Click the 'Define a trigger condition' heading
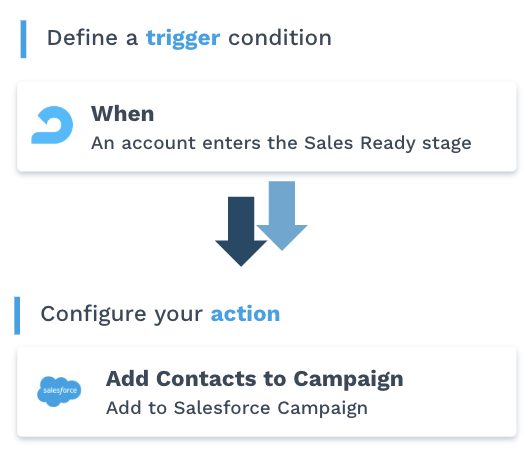This screenshot has width=532, height=452. (x=189, y=39)
